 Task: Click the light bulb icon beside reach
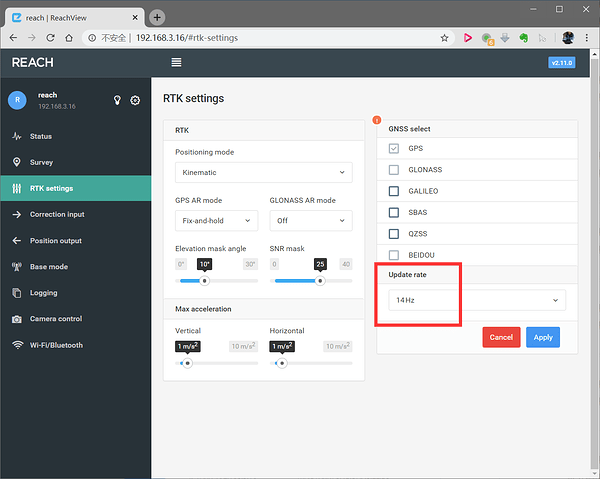point(117,100)
